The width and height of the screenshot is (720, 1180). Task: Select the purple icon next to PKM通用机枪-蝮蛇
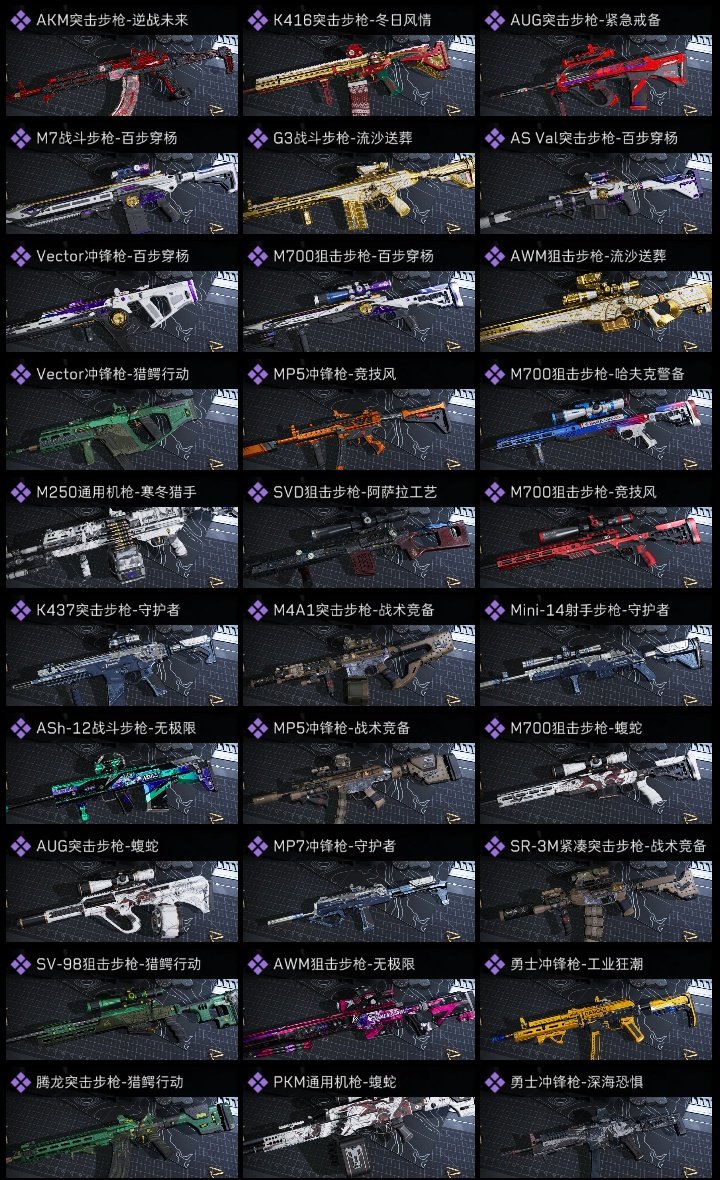point(257,1082)
